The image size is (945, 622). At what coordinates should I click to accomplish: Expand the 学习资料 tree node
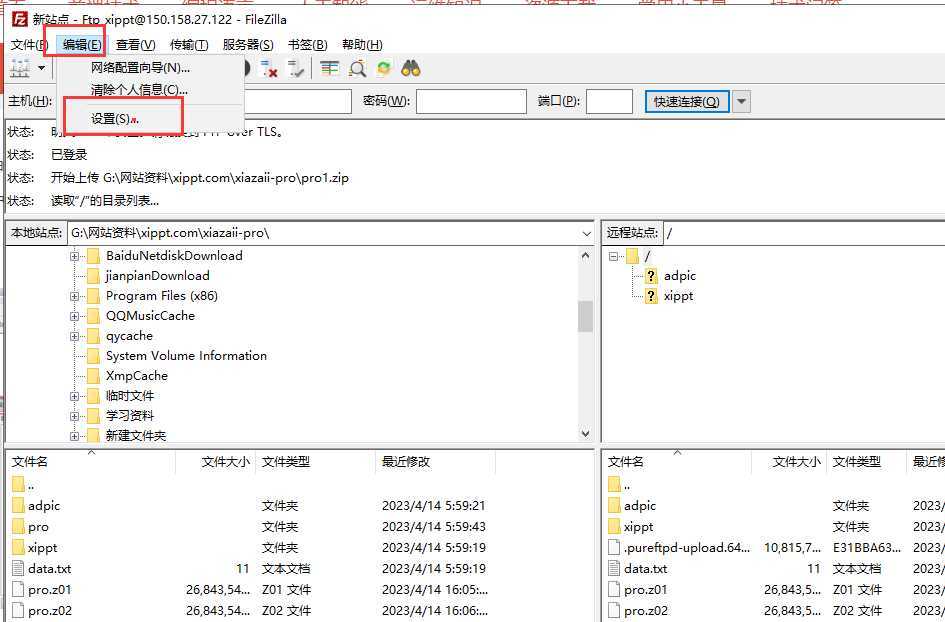pyautogui.click(x=74, y=416)
